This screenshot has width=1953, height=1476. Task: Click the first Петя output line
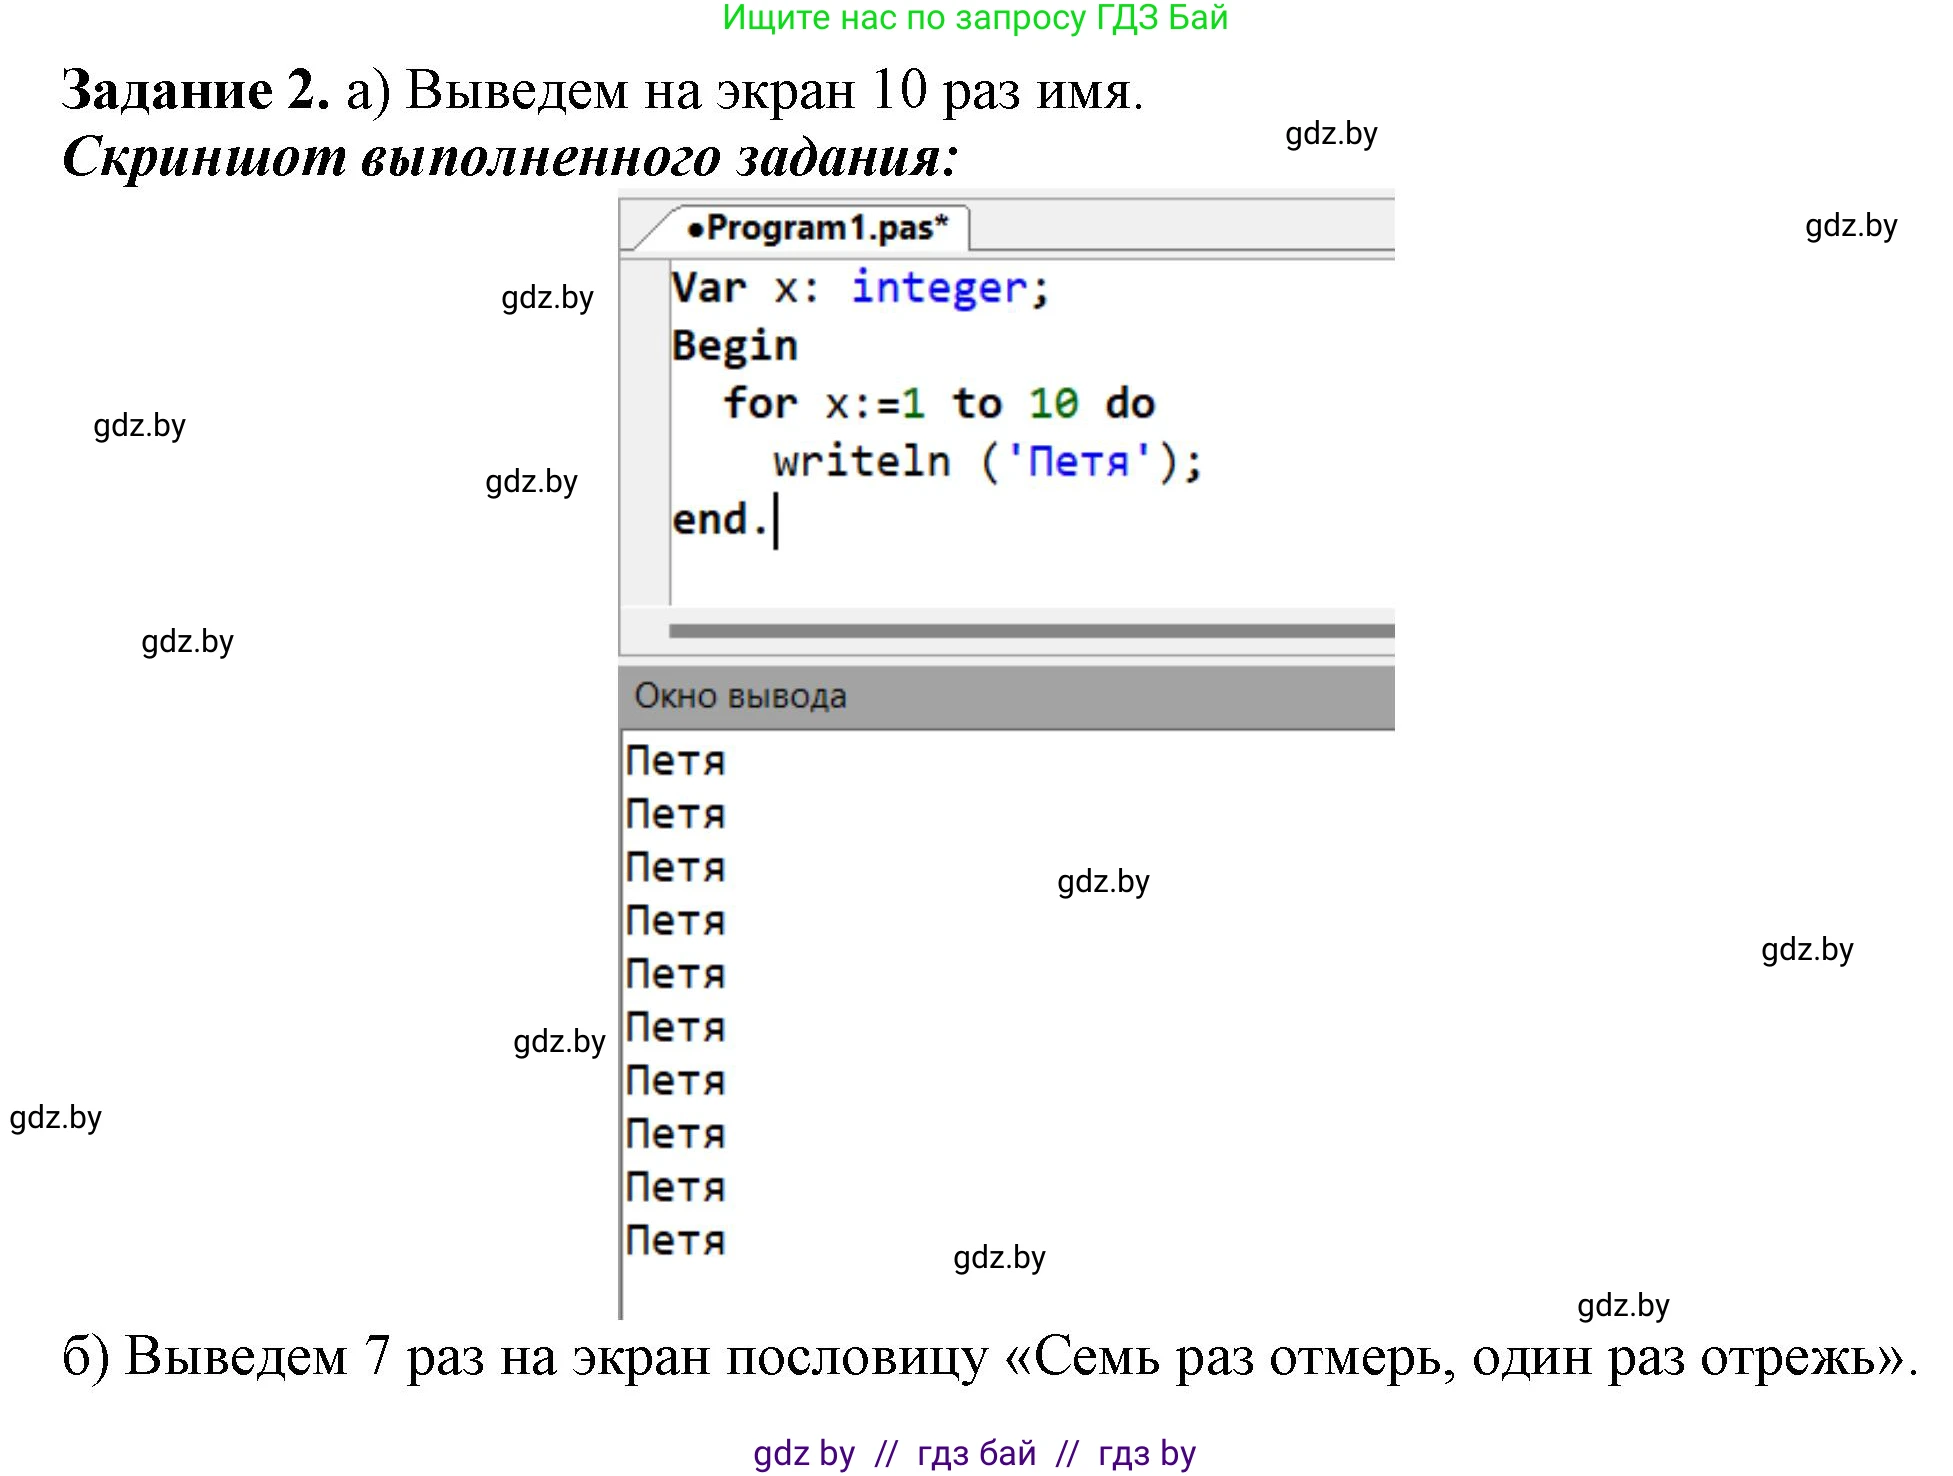coord(675,762)
